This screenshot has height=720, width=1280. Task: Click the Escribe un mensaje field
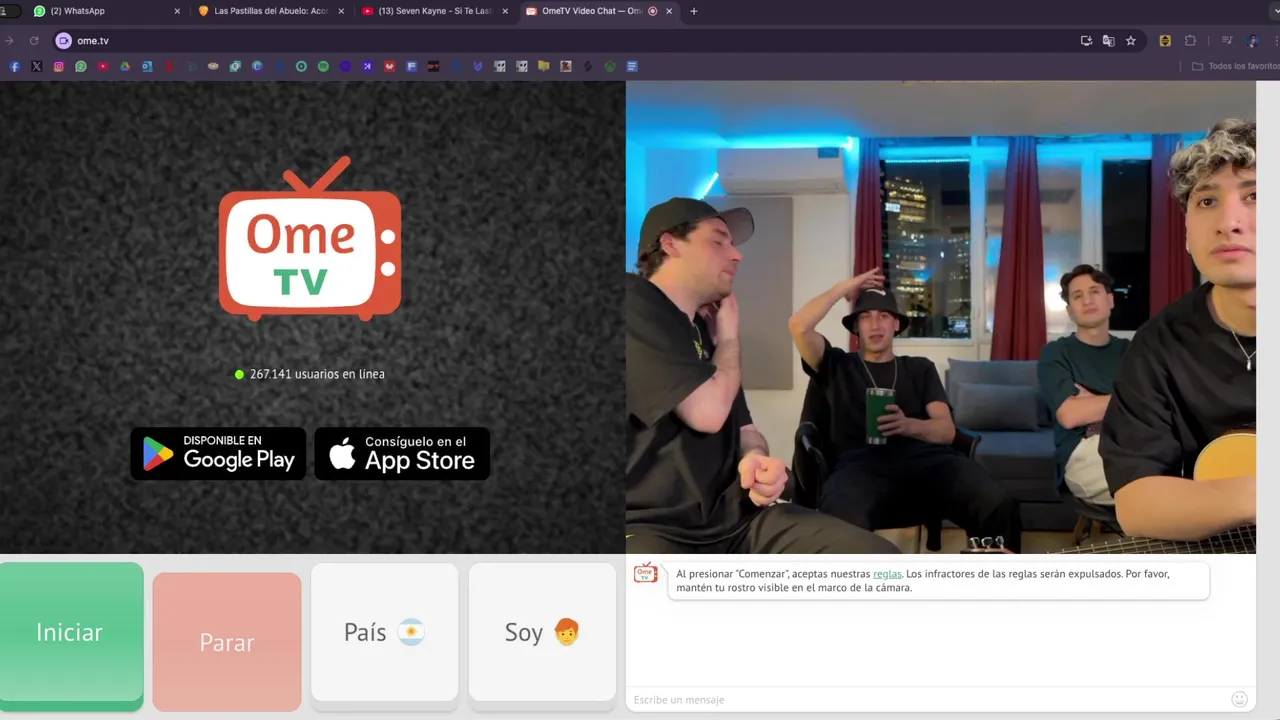(928, 699)
